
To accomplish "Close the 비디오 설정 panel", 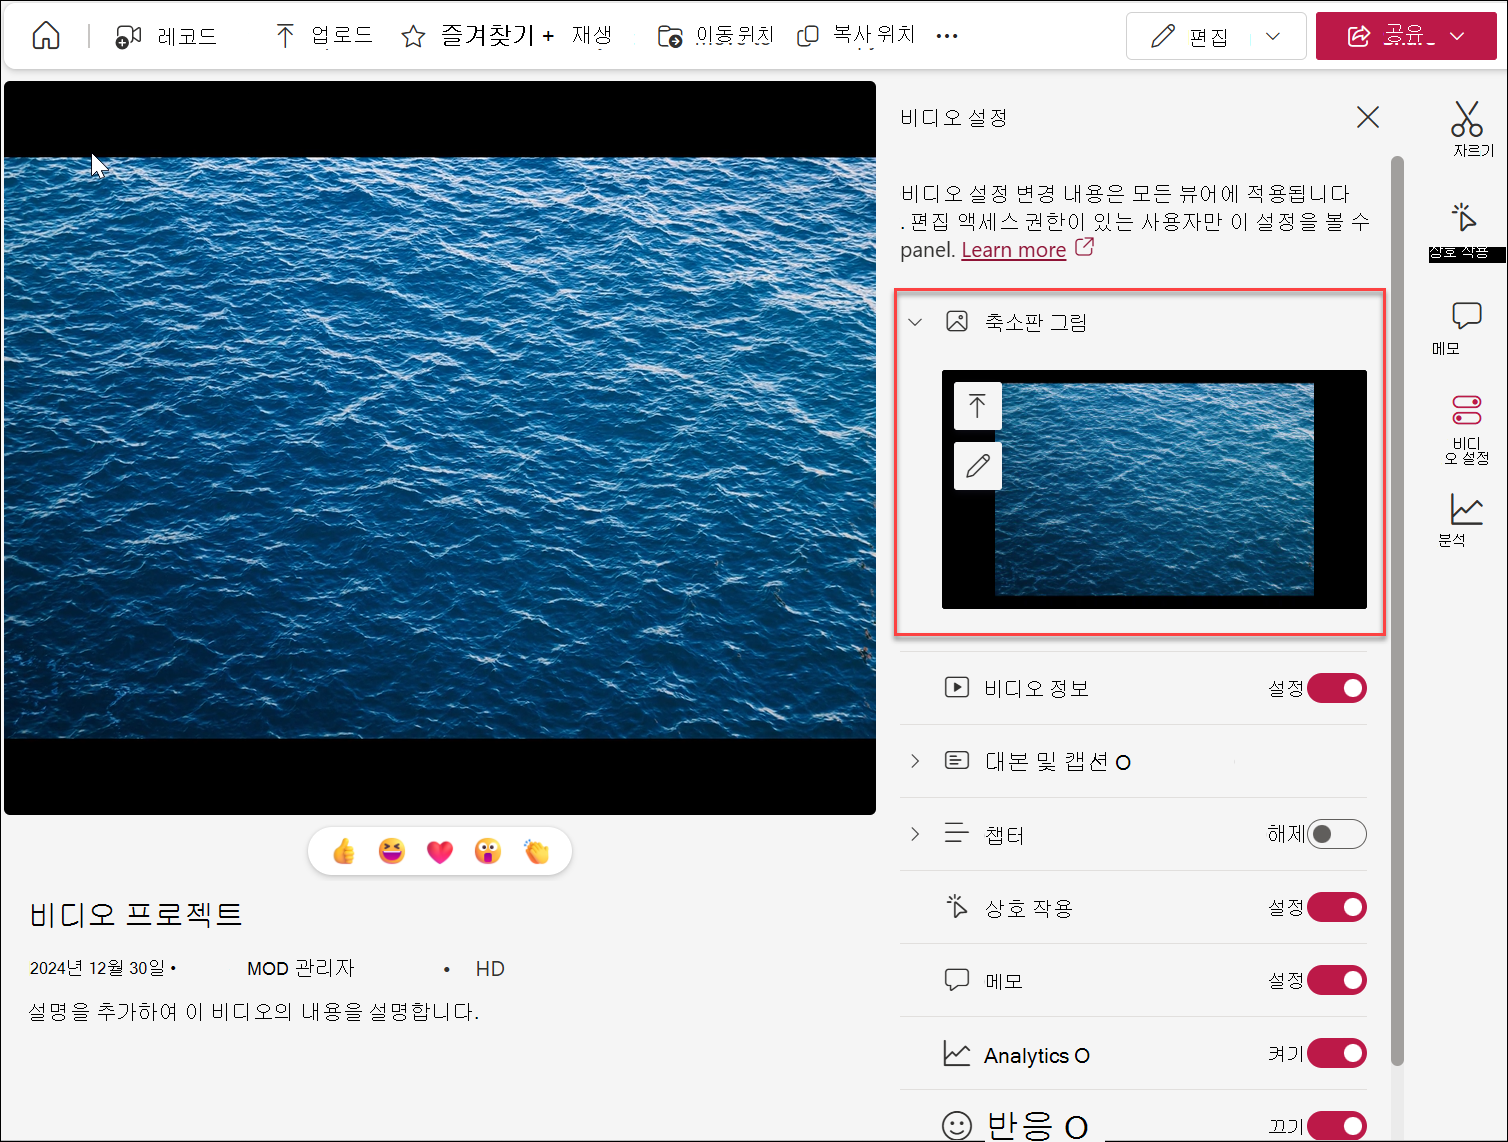I will point(1368,117).
